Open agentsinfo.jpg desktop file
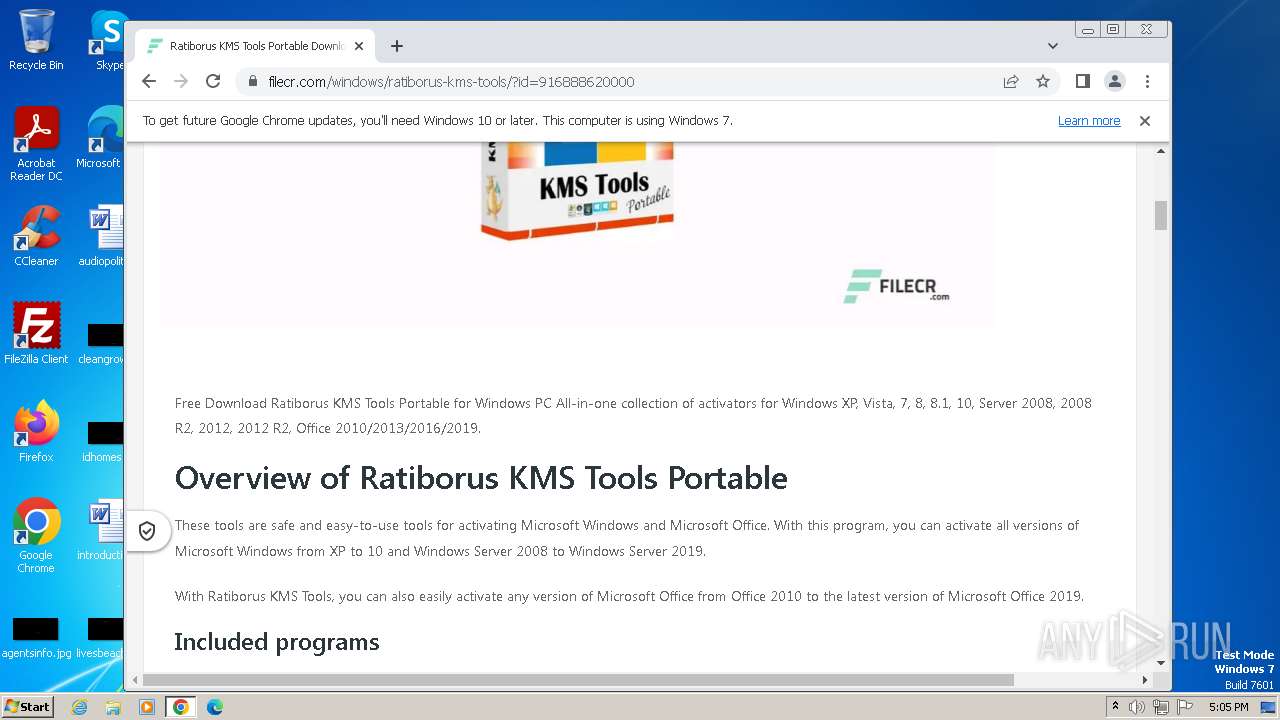The width and height of the screenshot is (1280, 720). [36, 638]
